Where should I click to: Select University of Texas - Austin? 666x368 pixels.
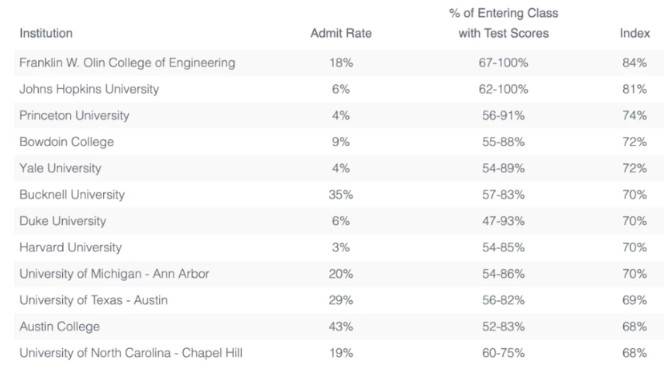point(93,300)
